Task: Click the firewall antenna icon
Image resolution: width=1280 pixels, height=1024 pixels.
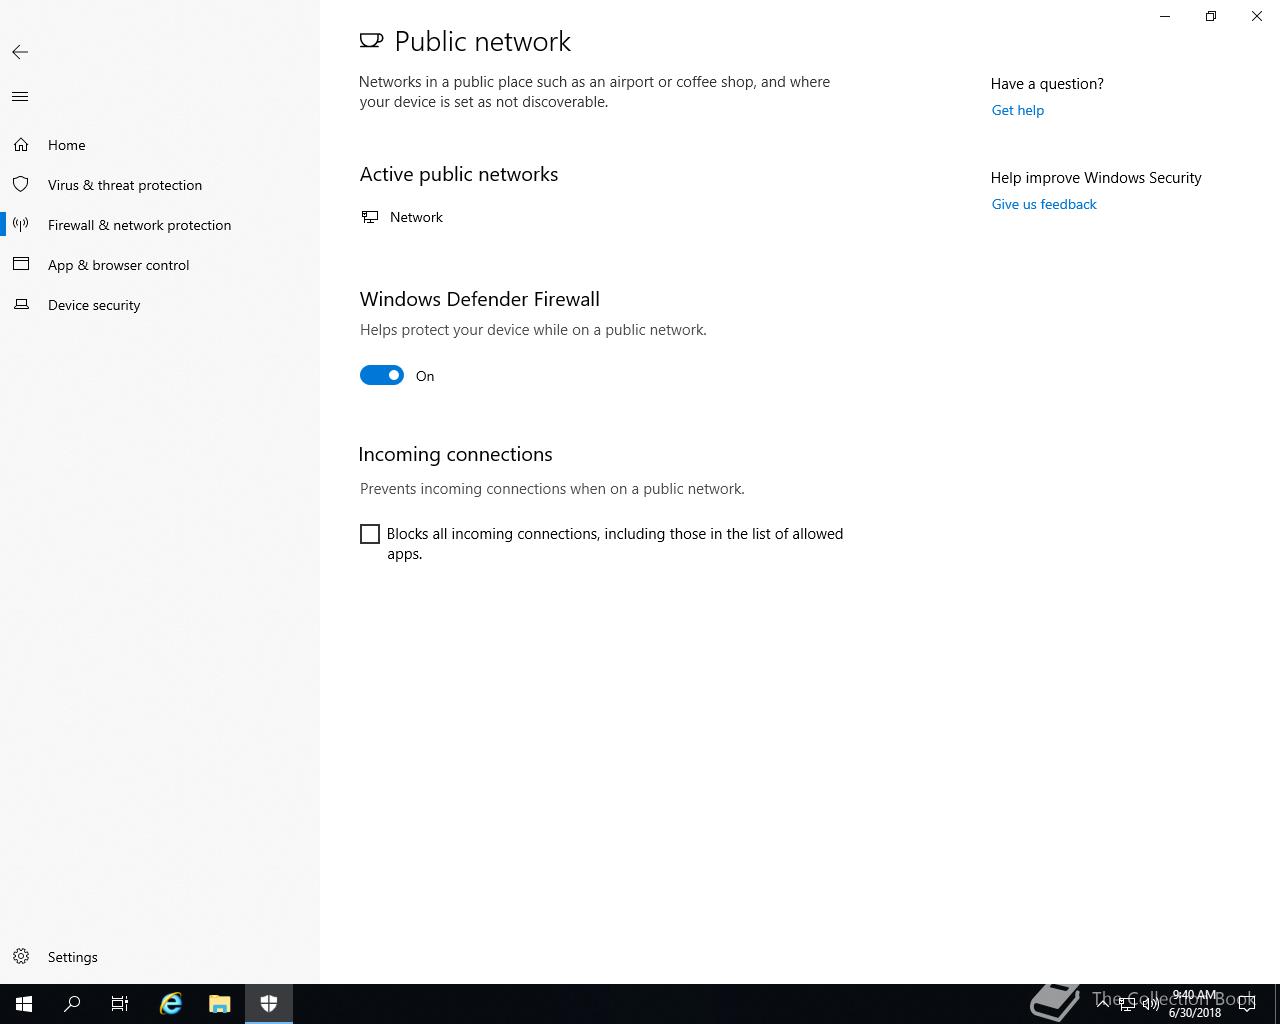Action: coord(21,225)
